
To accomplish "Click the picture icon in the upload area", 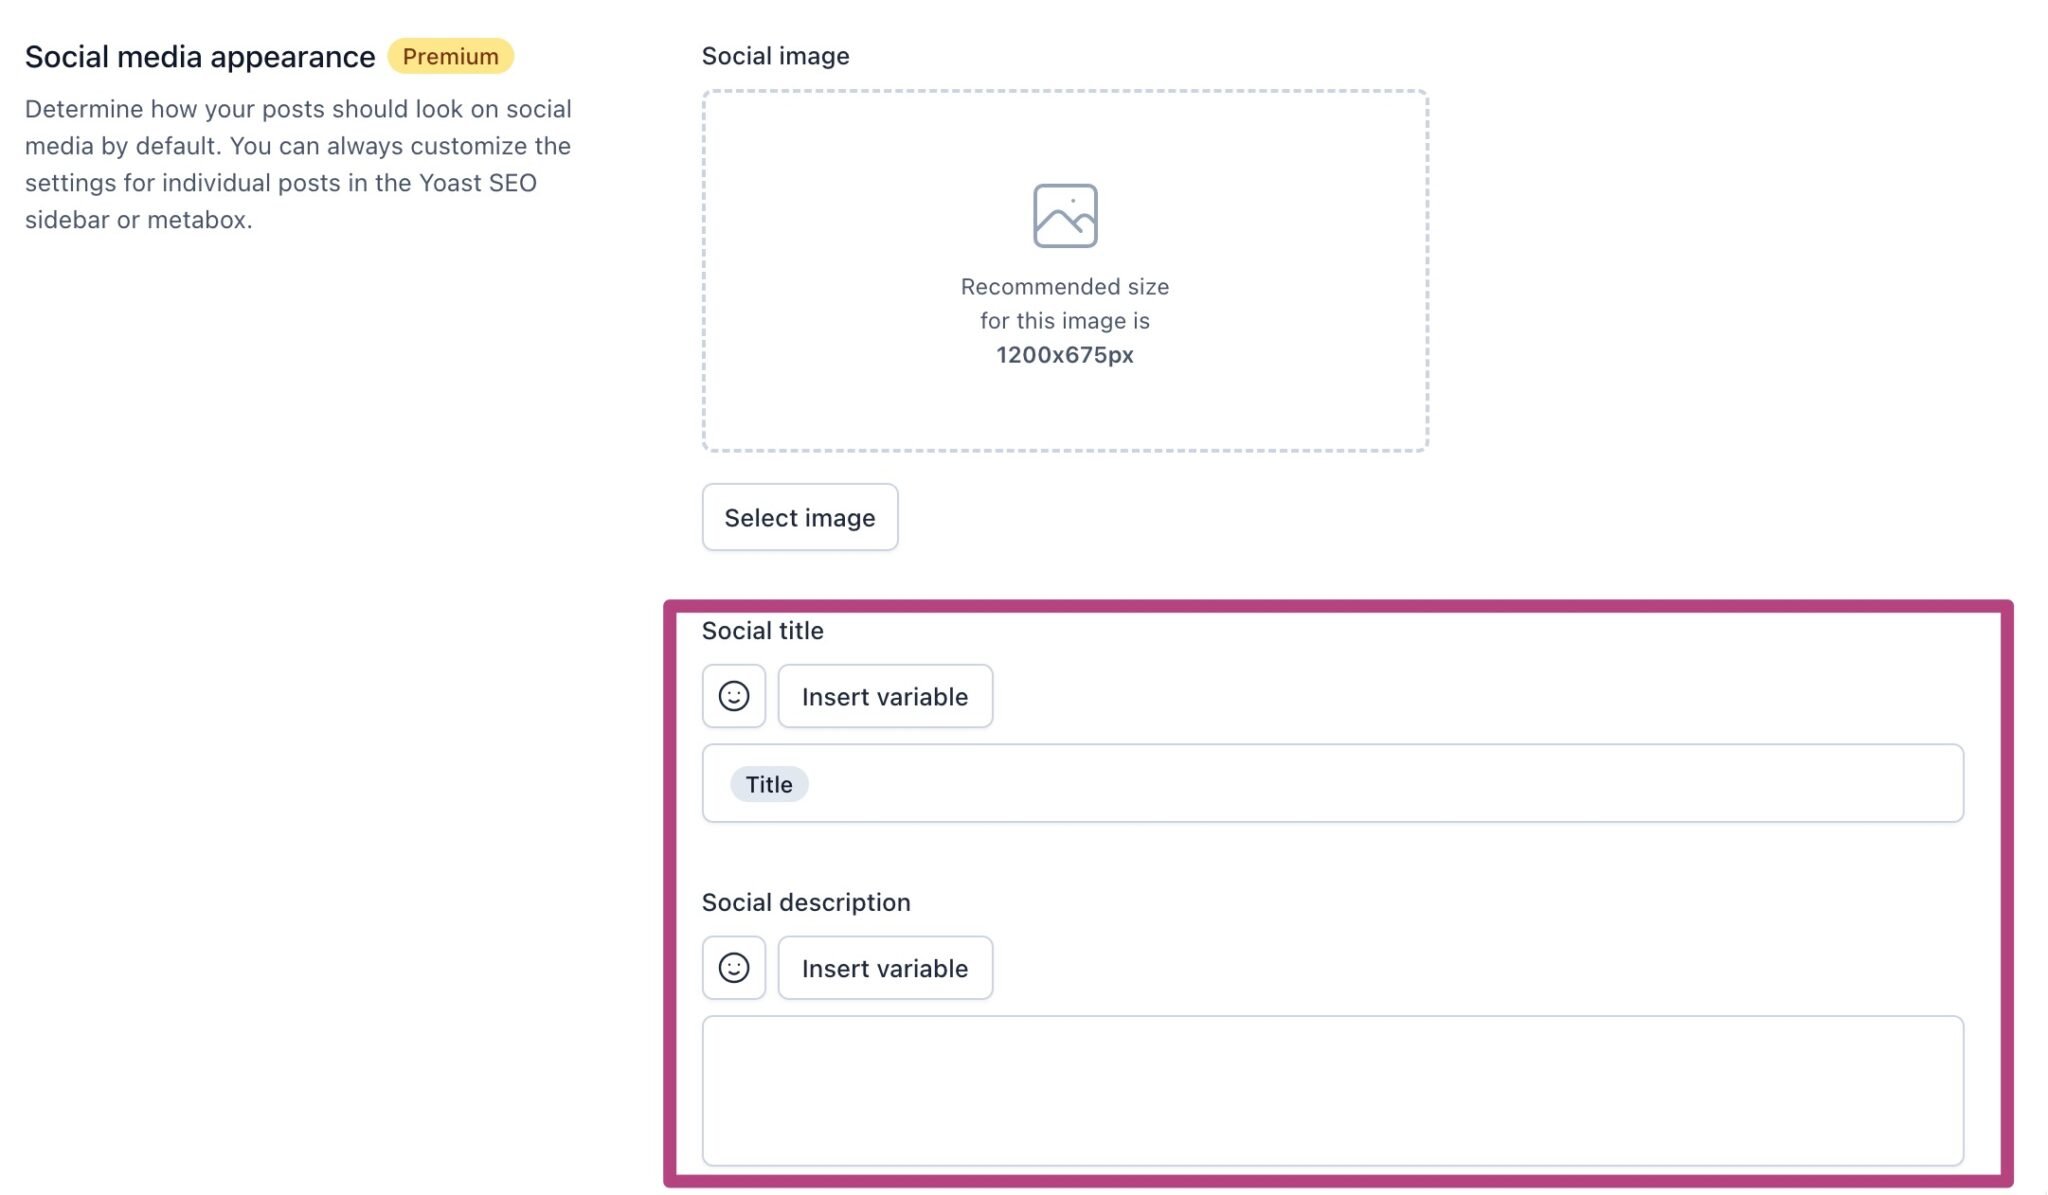I will (x=1066, y=212).
